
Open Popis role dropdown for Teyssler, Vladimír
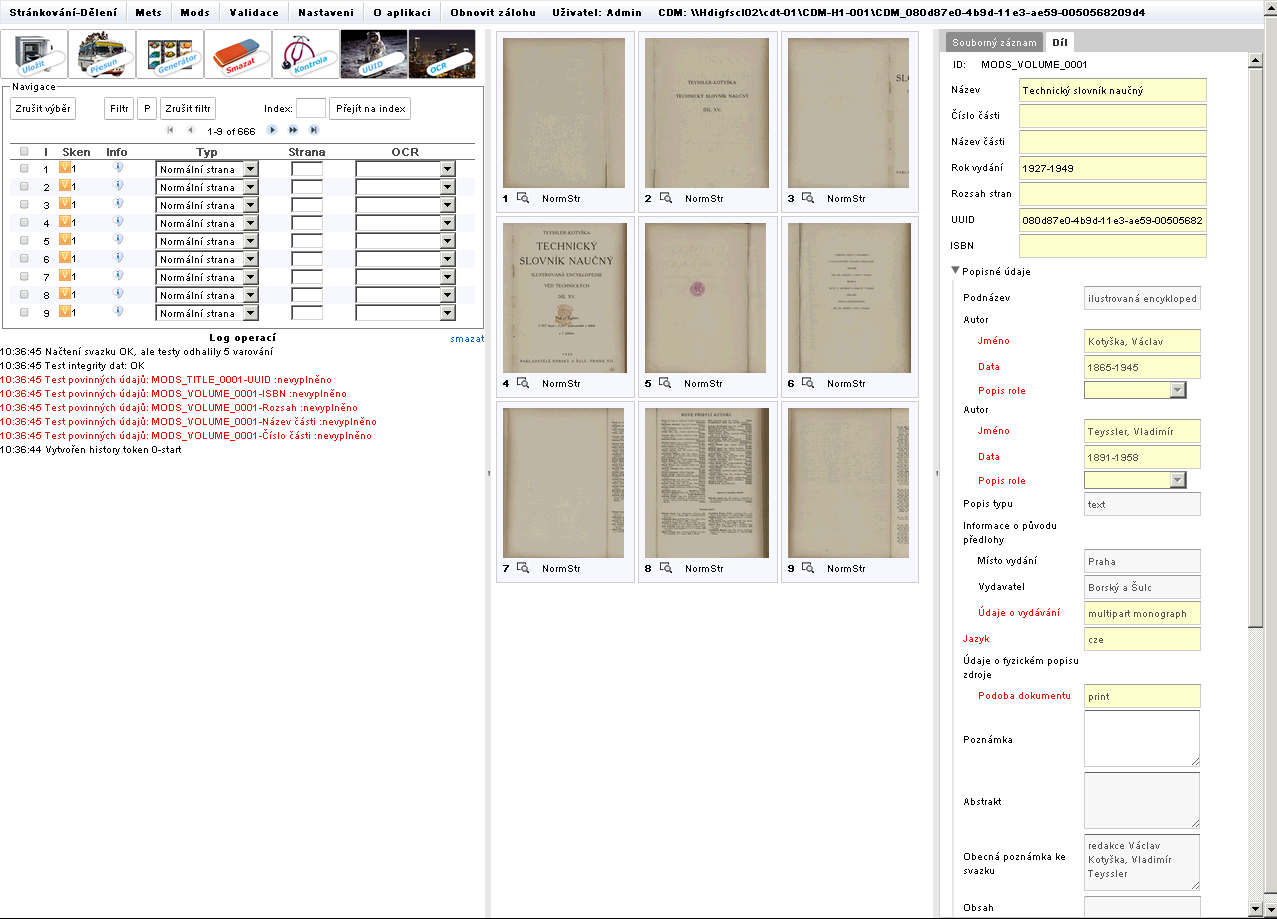tap(1135, 480)
